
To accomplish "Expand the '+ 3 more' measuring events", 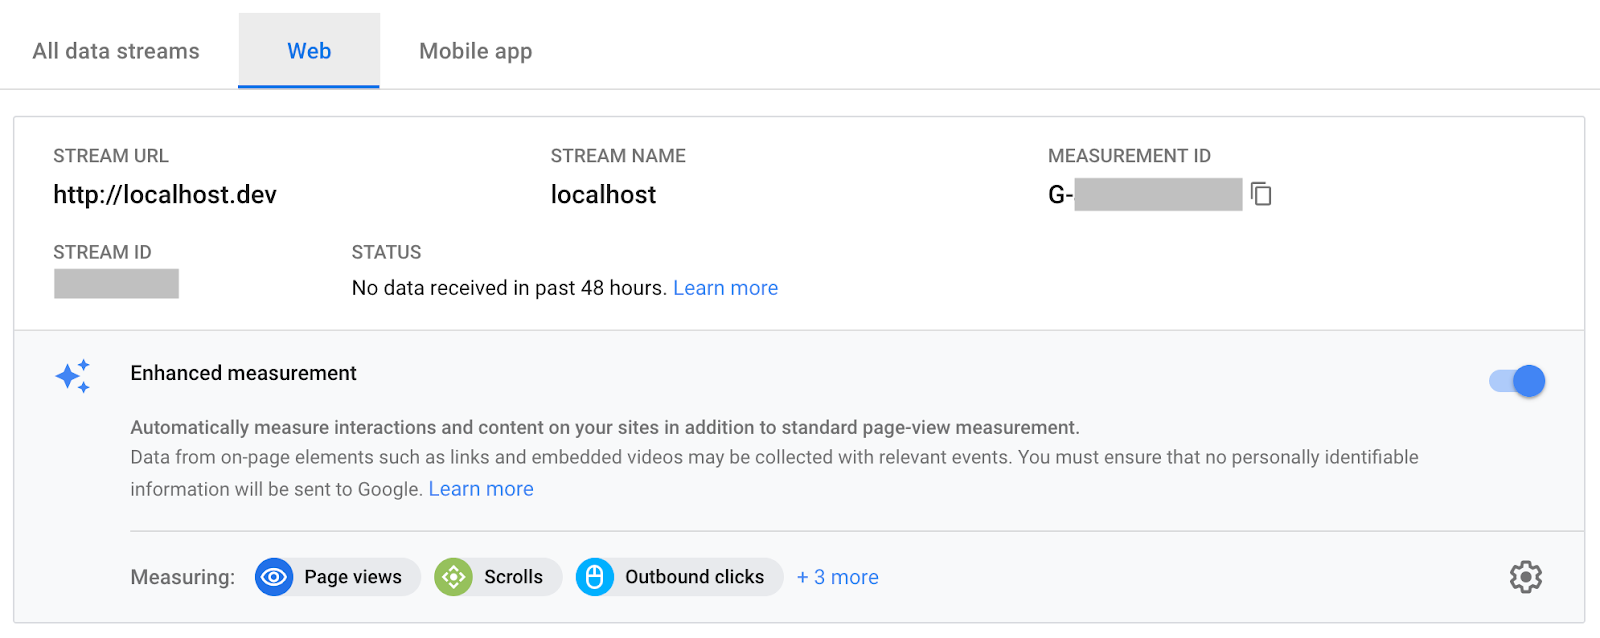I will pyautogui.click(x=837, y=577).
